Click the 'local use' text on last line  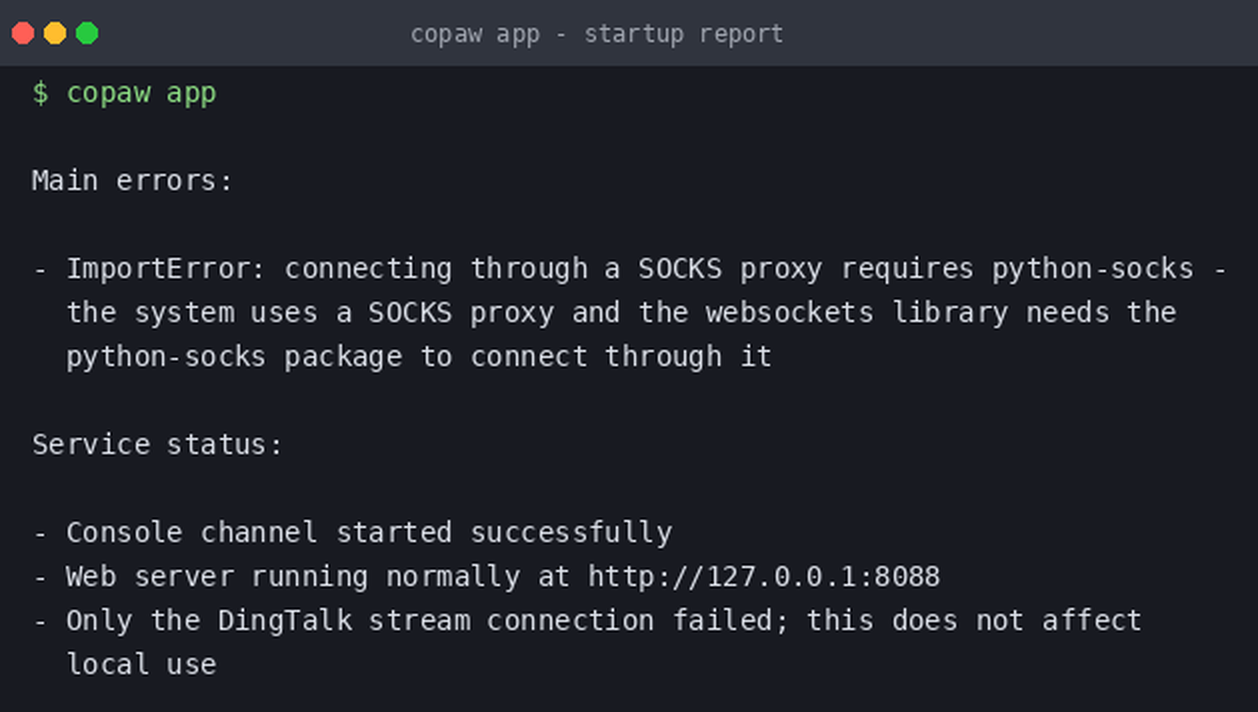click(141, 664)
